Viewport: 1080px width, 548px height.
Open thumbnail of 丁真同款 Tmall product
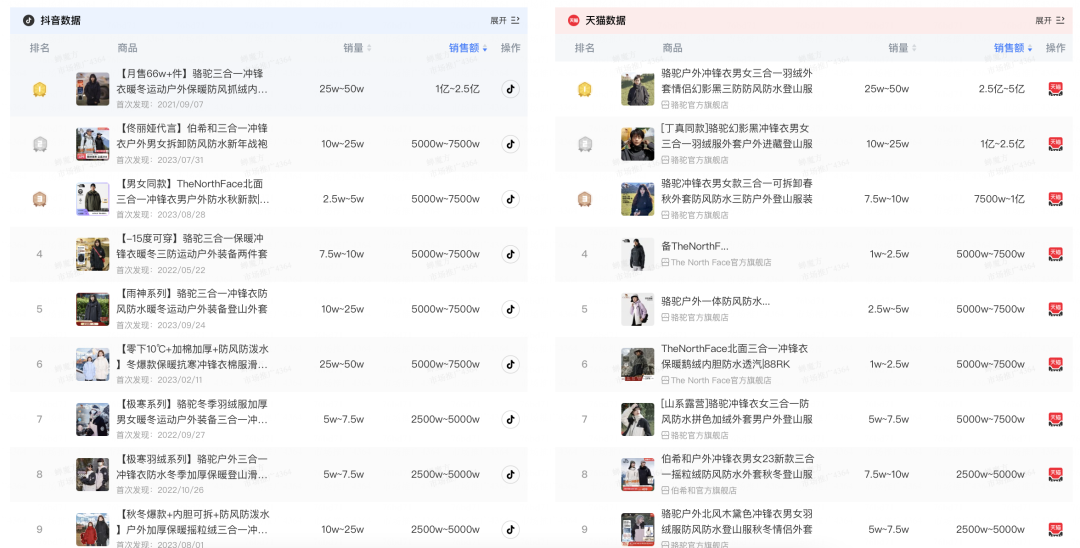pos(638,144)
